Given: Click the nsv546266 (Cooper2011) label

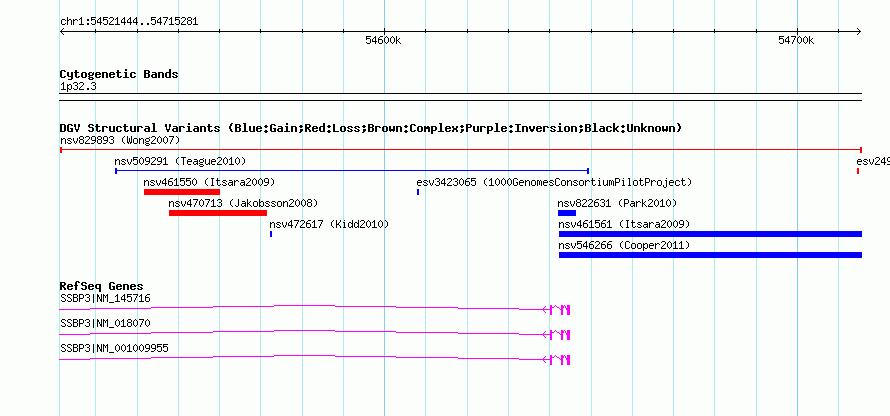Looking at the screenshot, I should coord(624,245).
